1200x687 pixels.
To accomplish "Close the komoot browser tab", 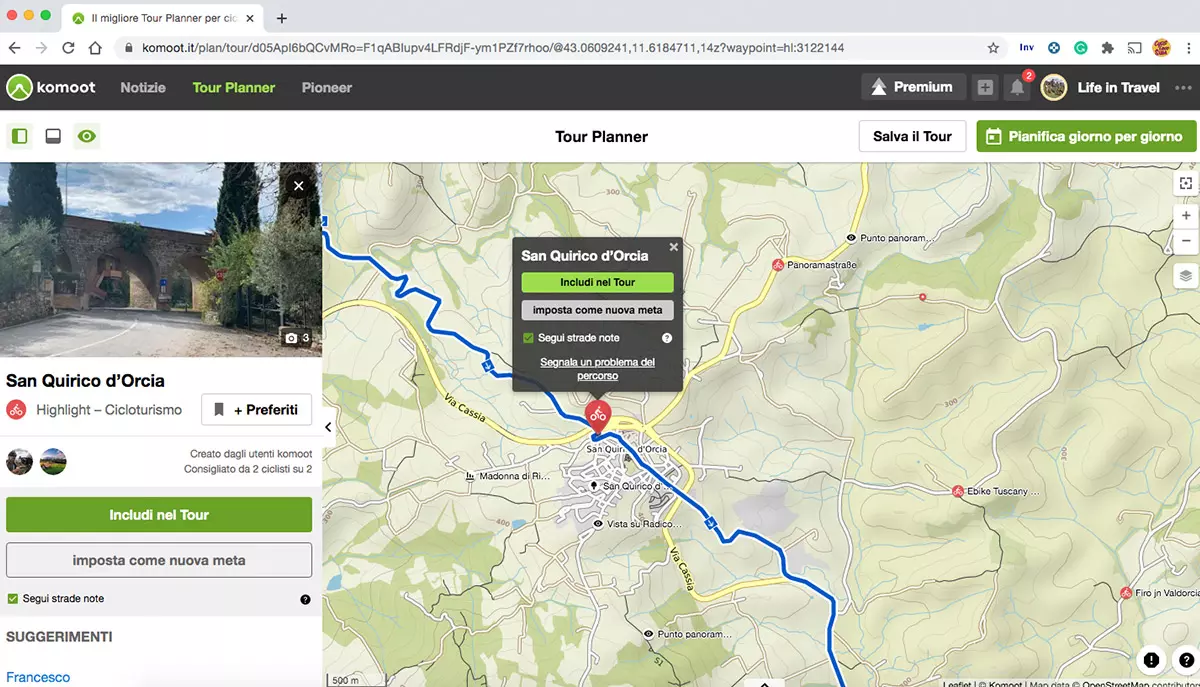I will 250,18.
